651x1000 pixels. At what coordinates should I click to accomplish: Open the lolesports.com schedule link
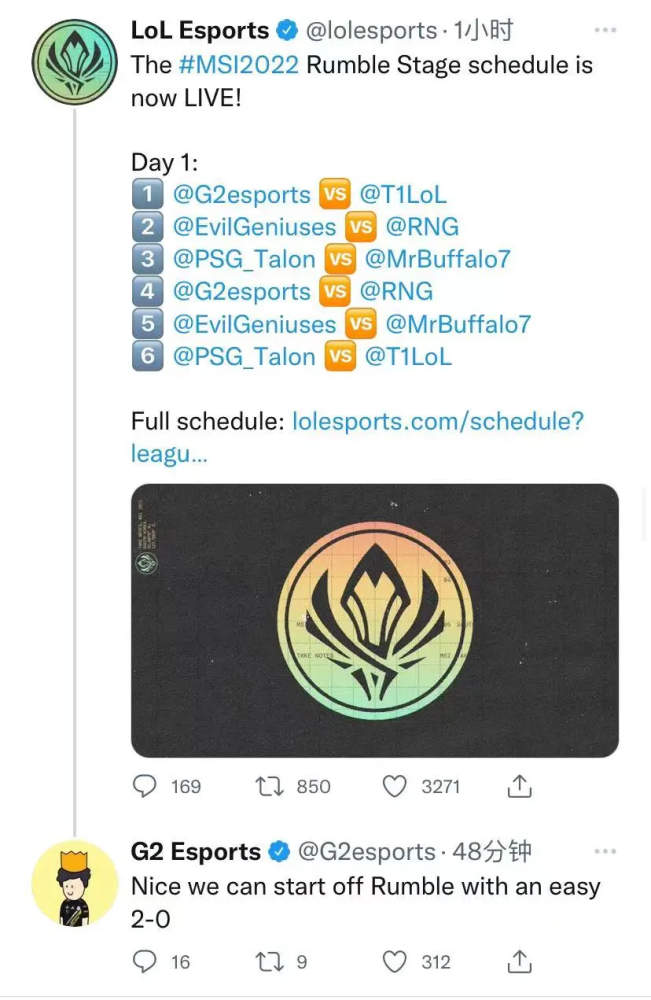pos(437,421)
